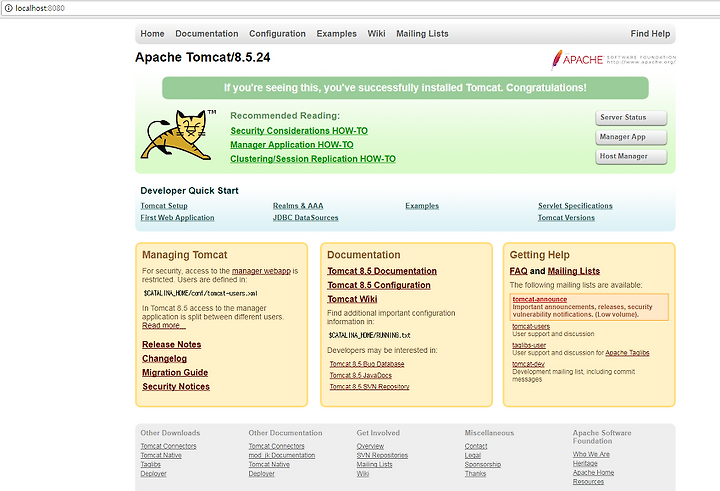The width and height of the screenshot is (720, 491).
Task: Open the JDBC DataSources link
Action: pos(305,218)
